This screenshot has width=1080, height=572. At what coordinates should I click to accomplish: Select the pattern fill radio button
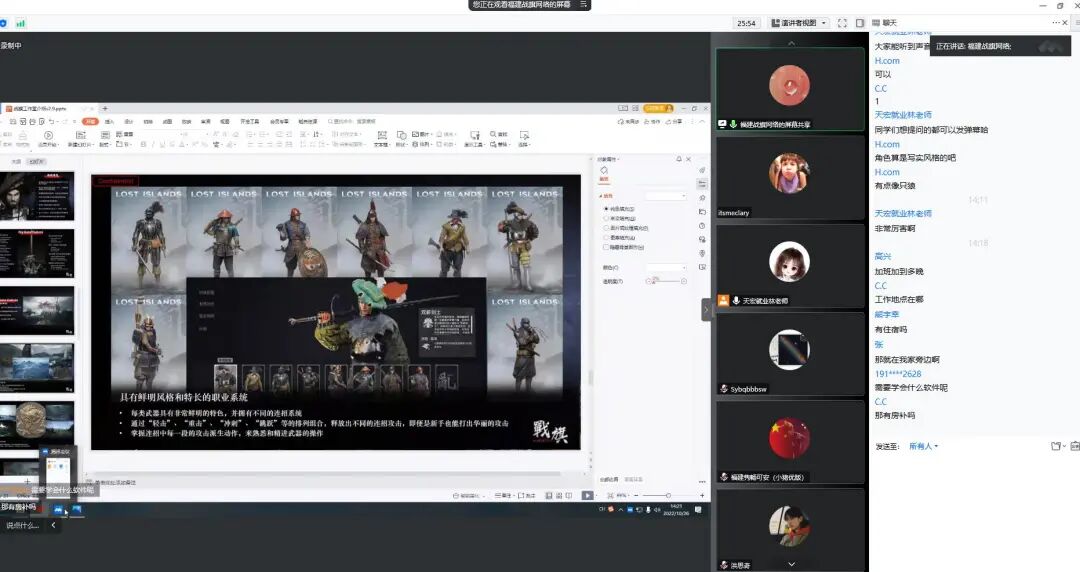(x=607, y=238)
